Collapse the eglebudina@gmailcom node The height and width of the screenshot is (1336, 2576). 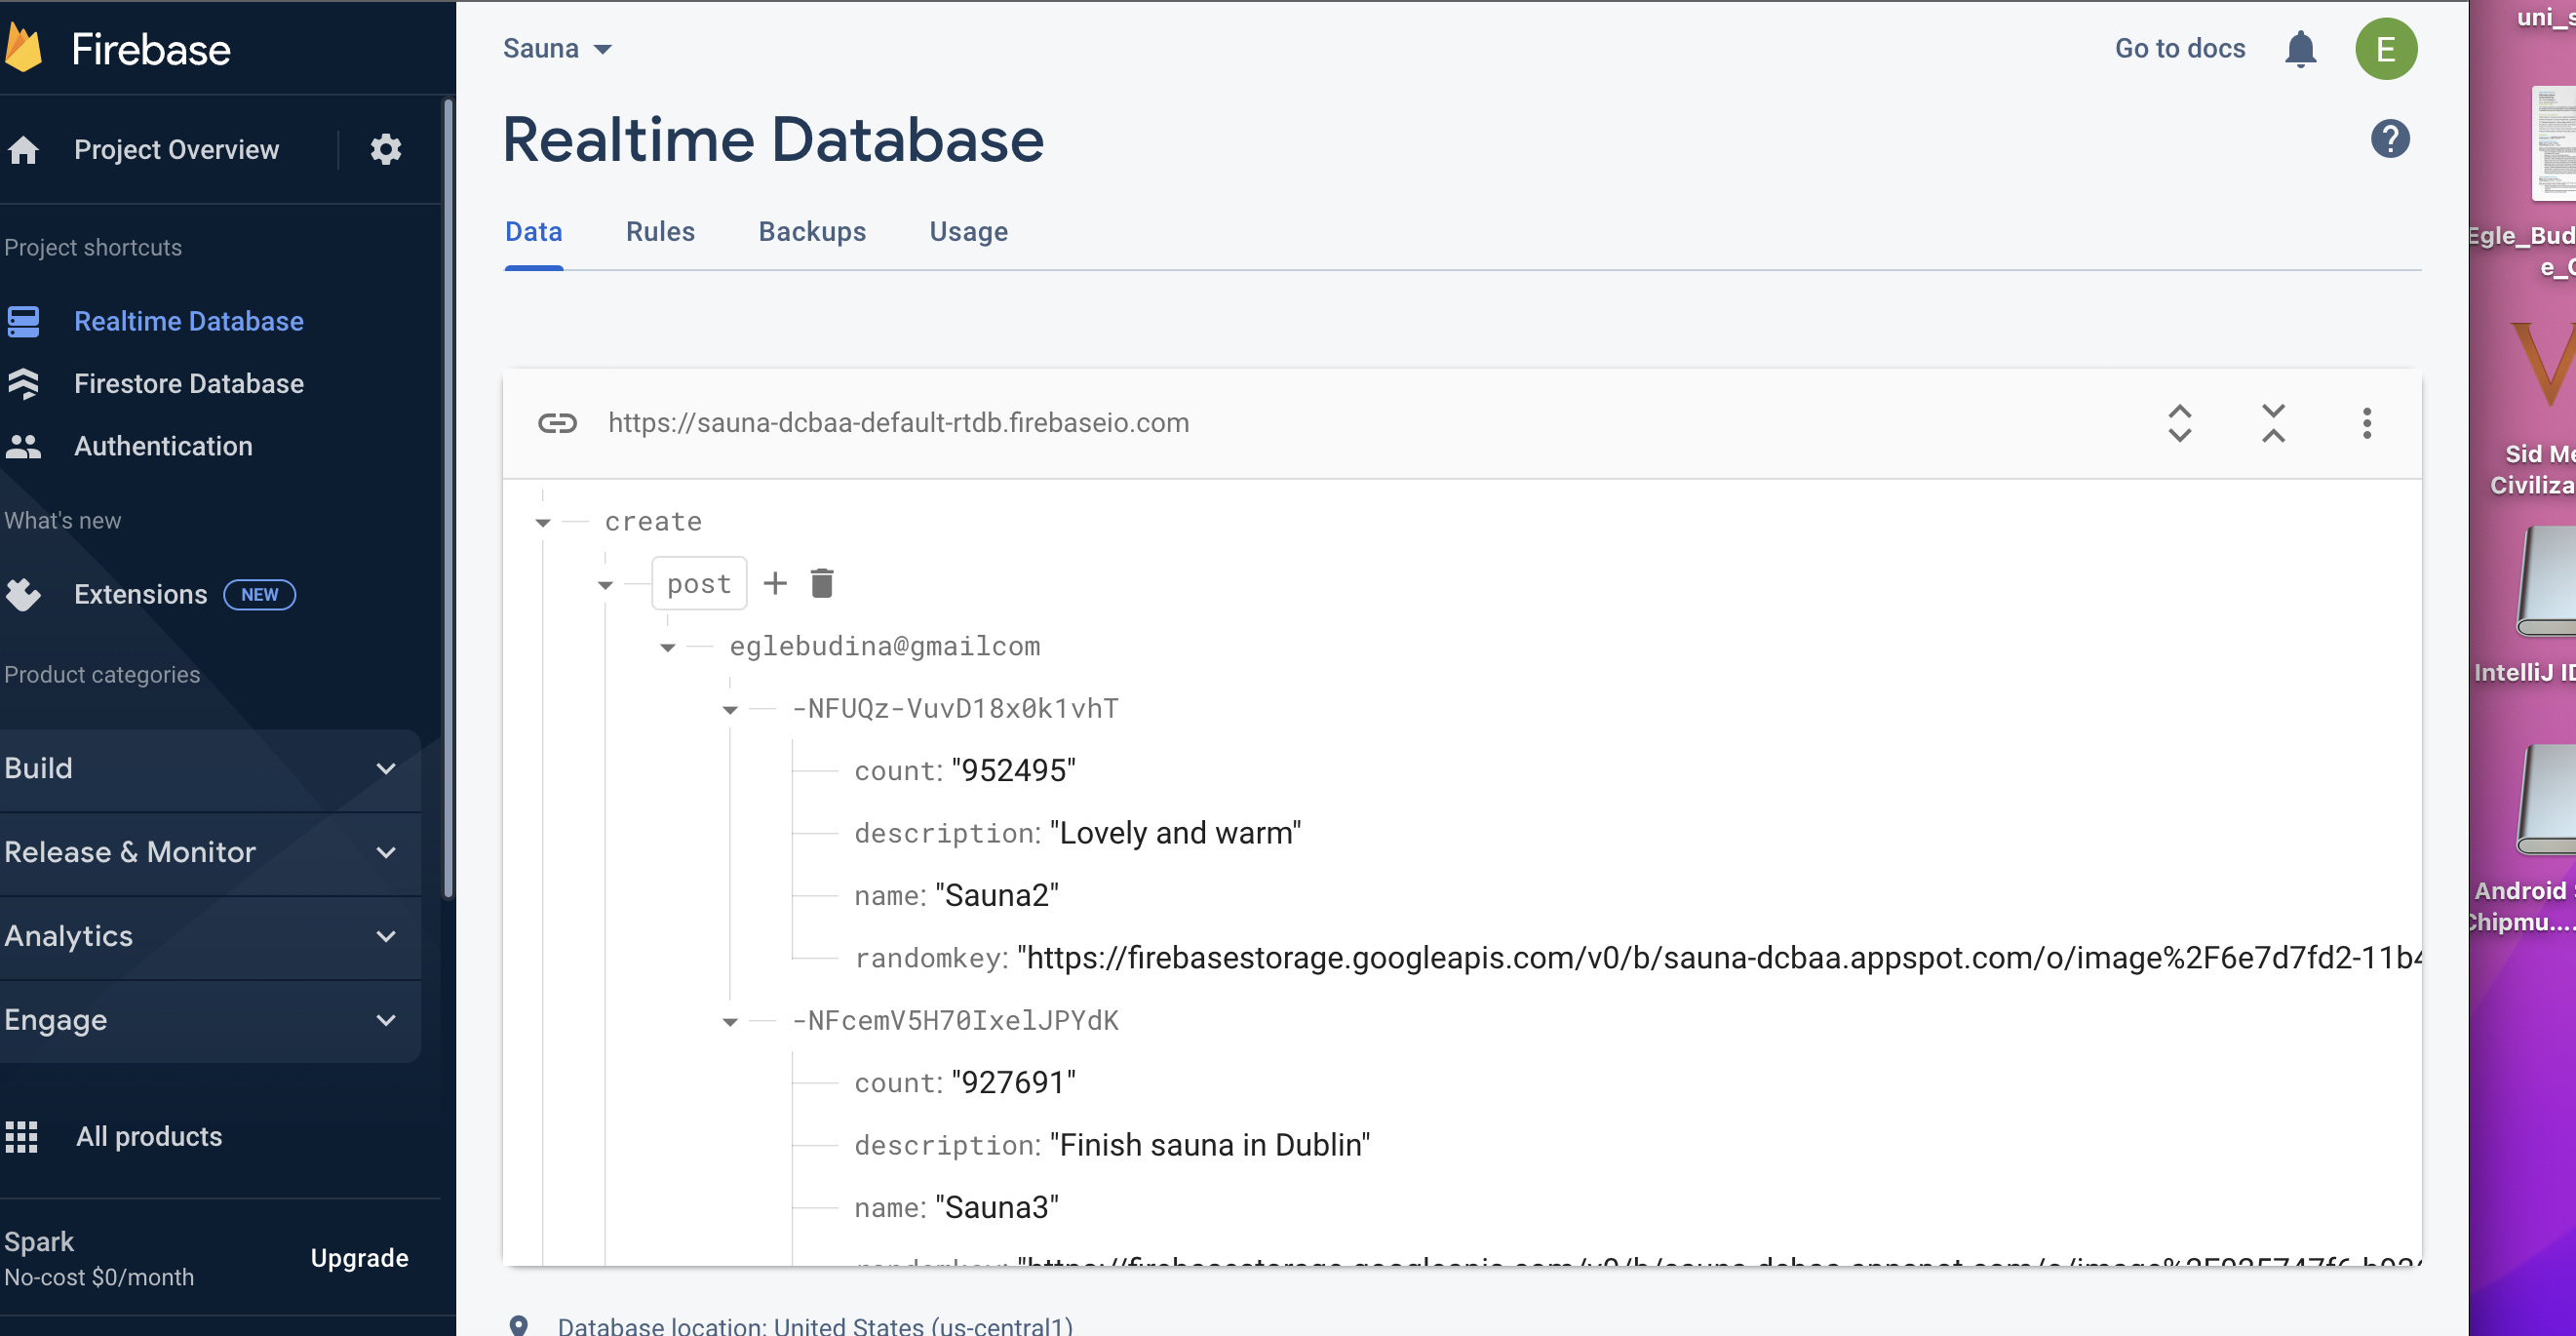(x=667, y=646)
